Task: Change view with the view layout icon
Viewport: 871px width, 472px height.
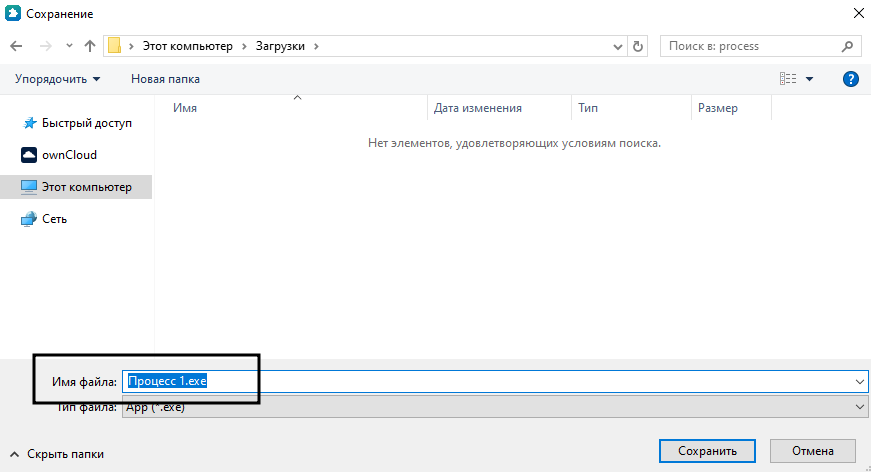Action: coord(788,79)
